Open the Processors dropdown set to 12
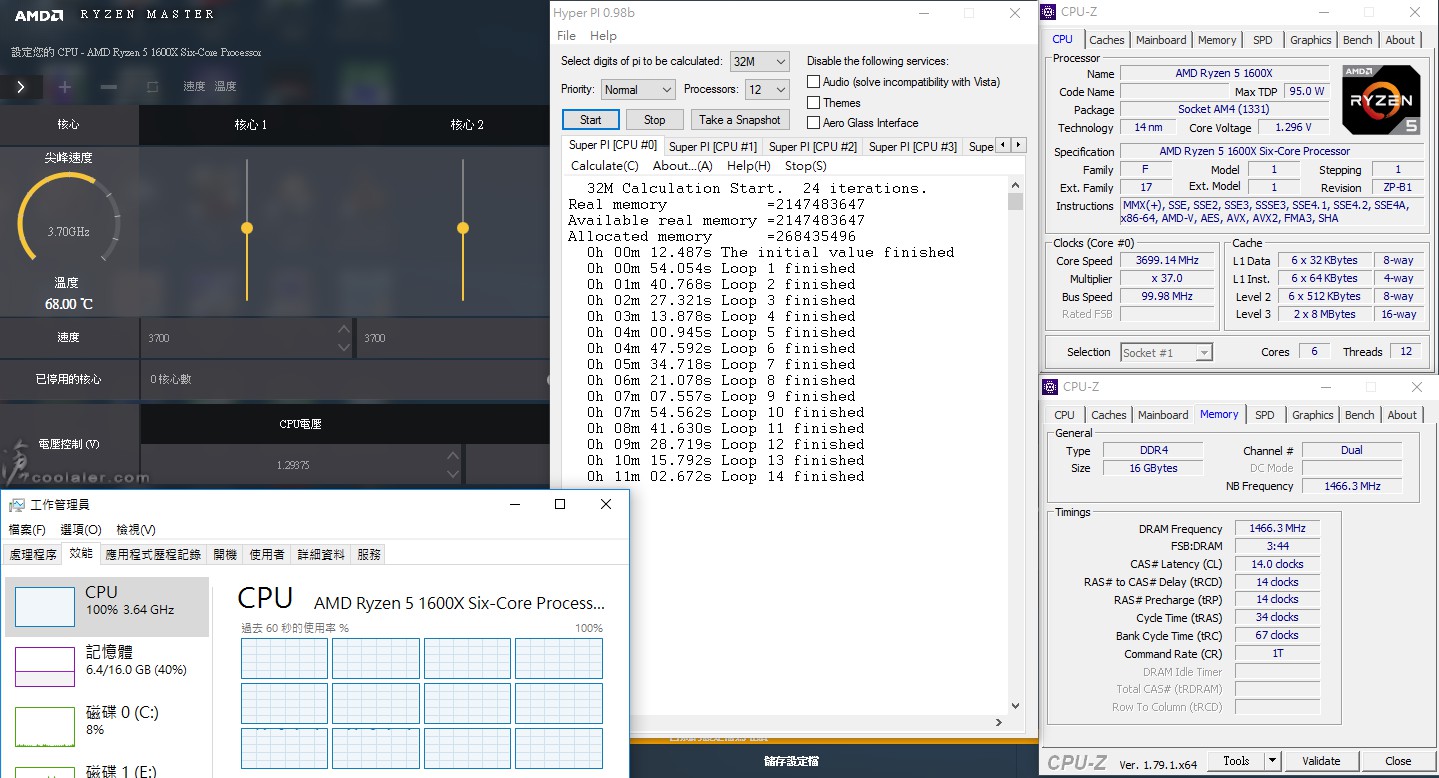The image size is (1439, 778). (767, 90)
